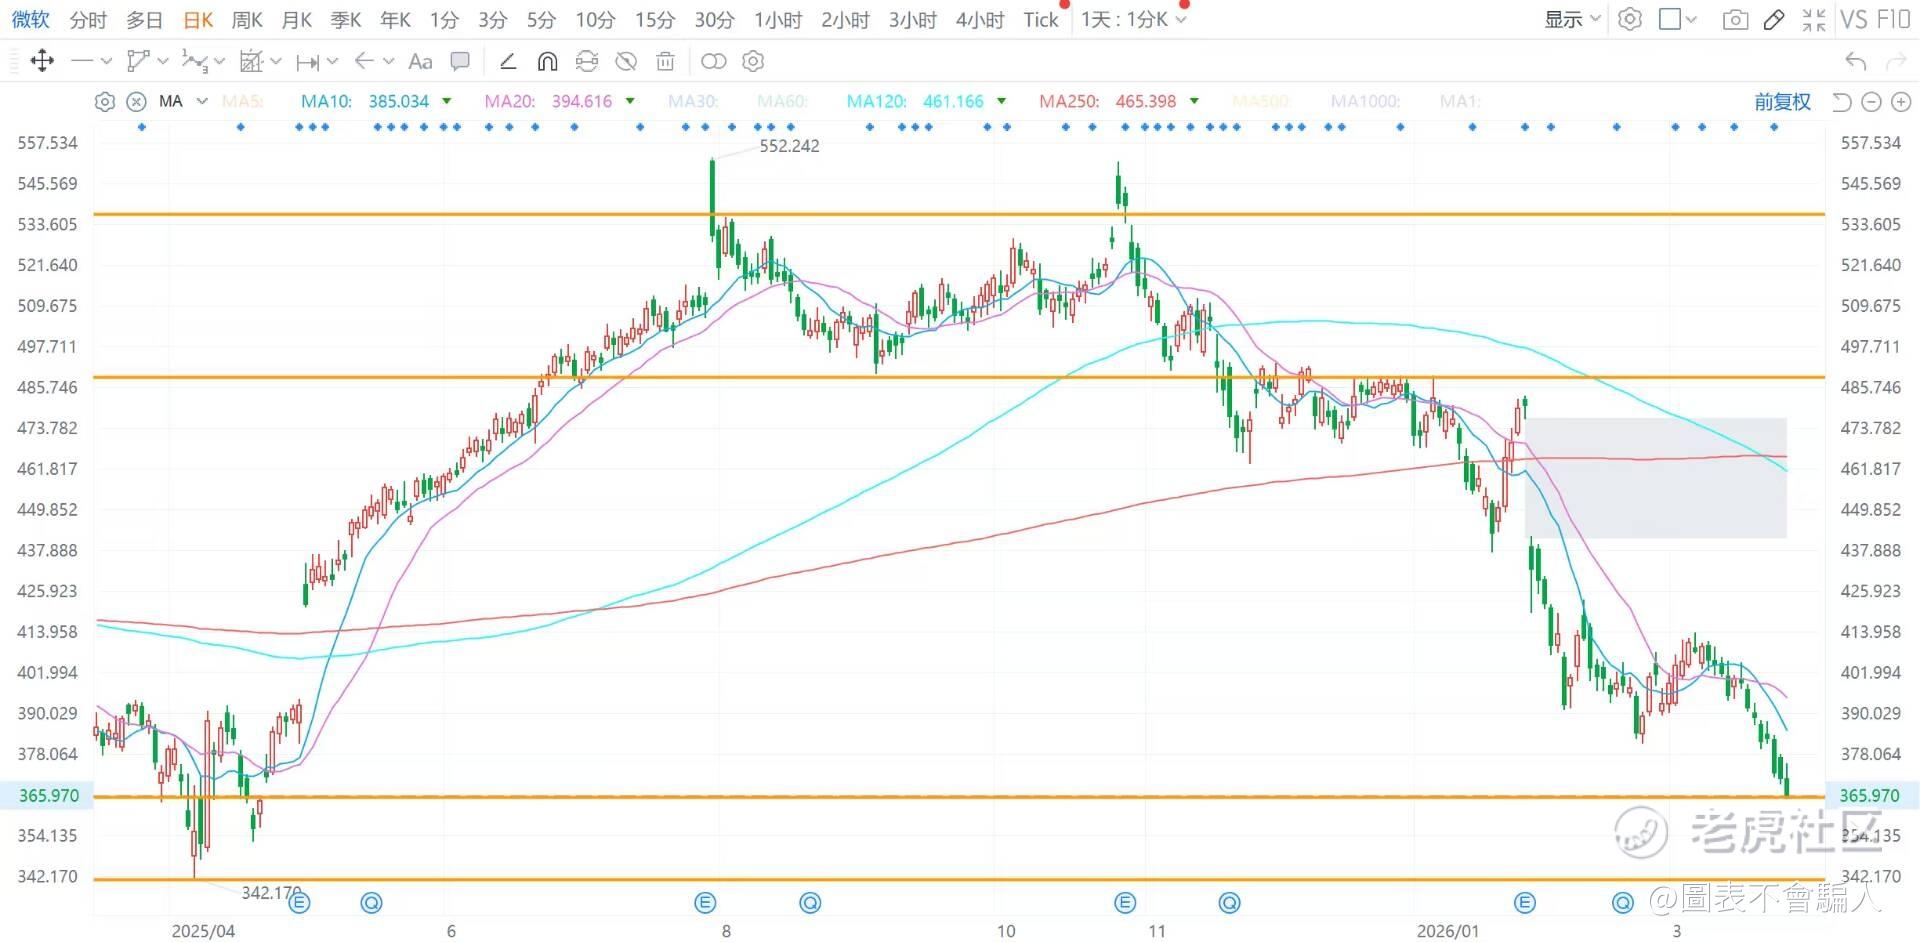This screenshot has height=942, width=1920.
Task: Open the 显示 display dropdown
Action: [1572, 19]
